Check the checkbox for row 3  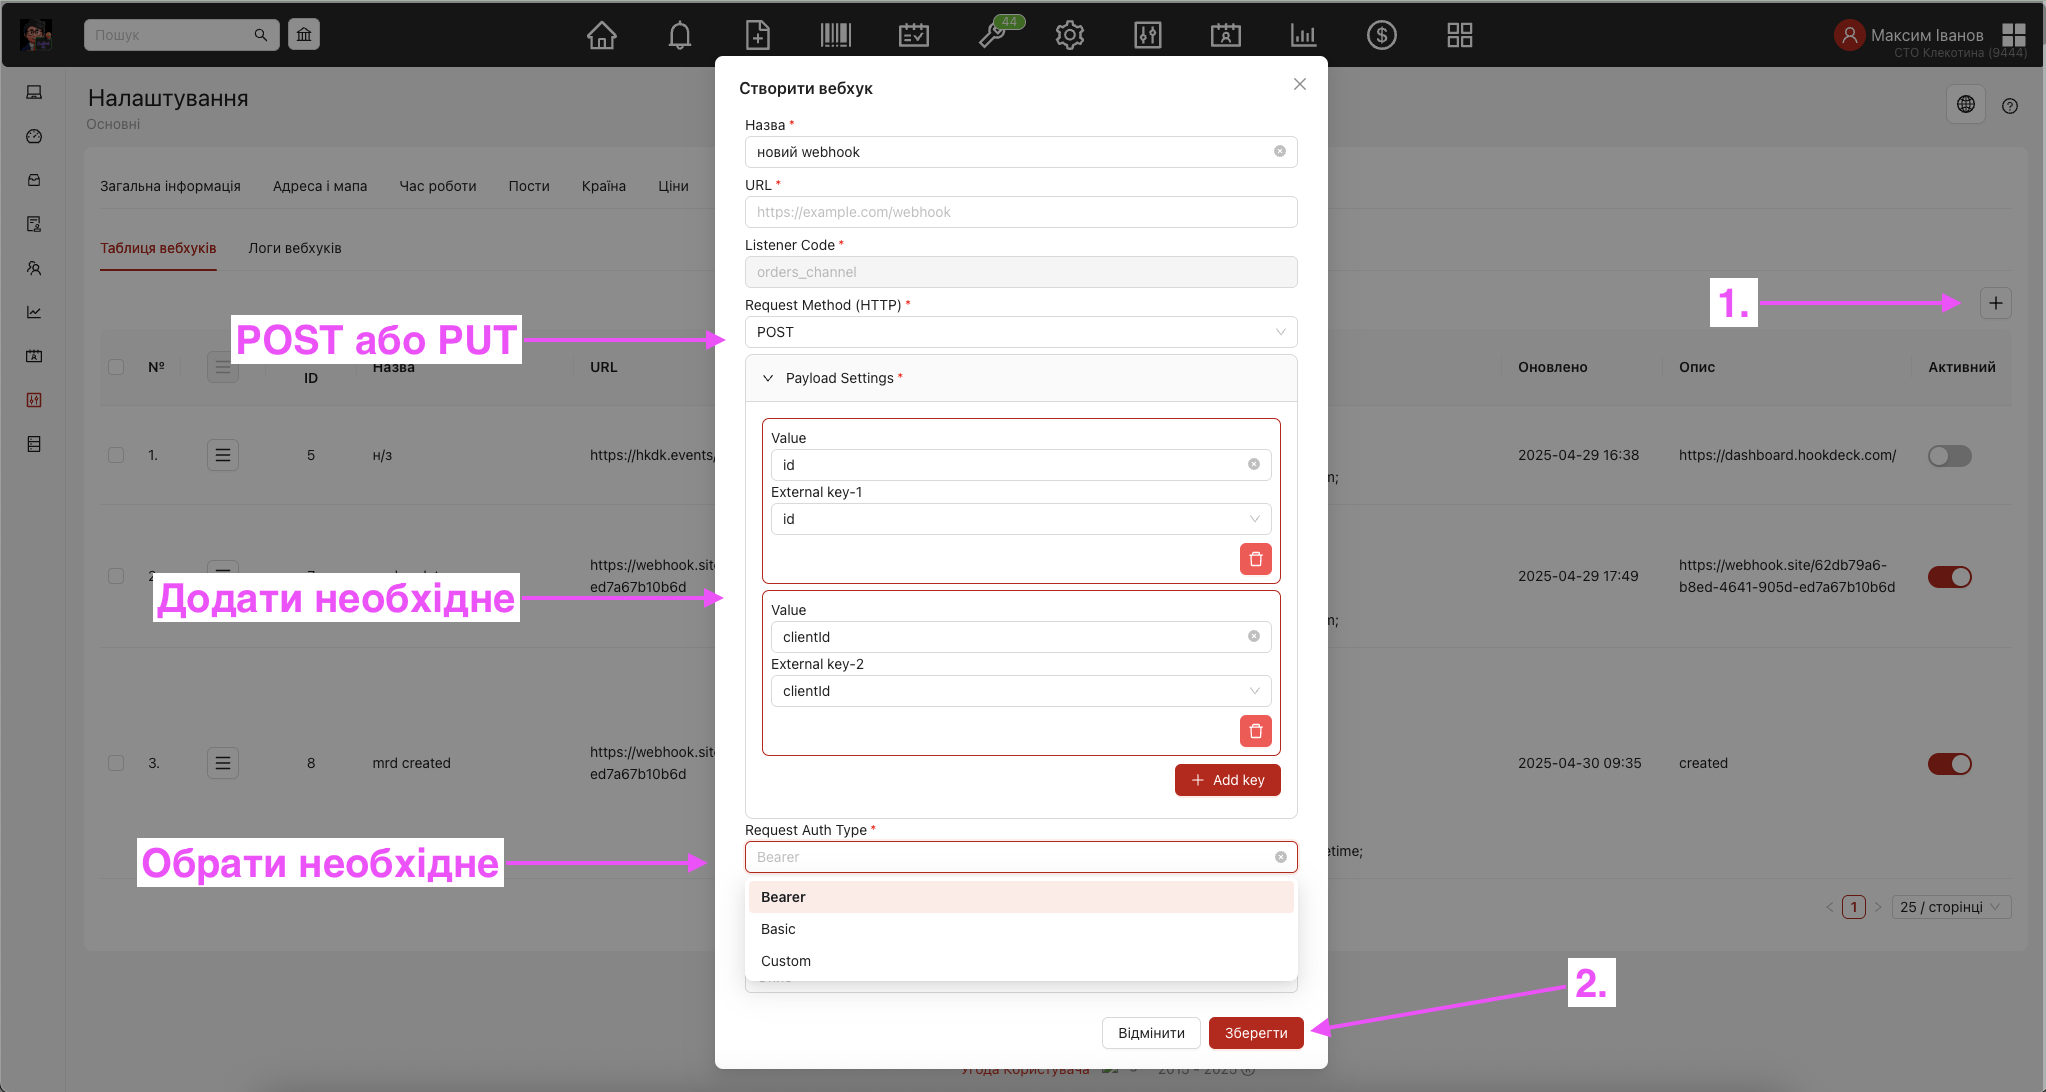[116, 763]
